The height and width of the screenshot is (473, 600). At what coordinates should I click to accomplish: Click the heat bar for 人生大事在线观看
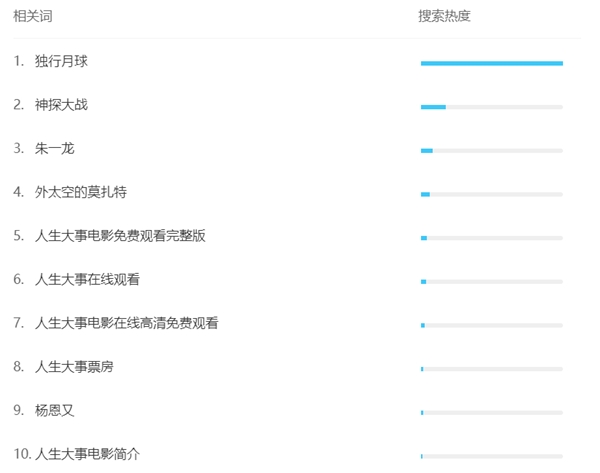click(492, 282)
